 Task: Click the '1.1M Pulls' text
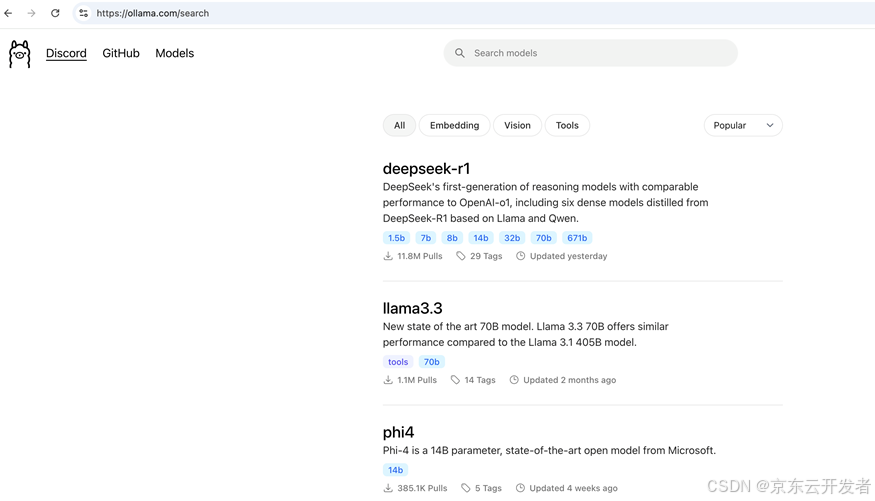click(x=417, y=380)
